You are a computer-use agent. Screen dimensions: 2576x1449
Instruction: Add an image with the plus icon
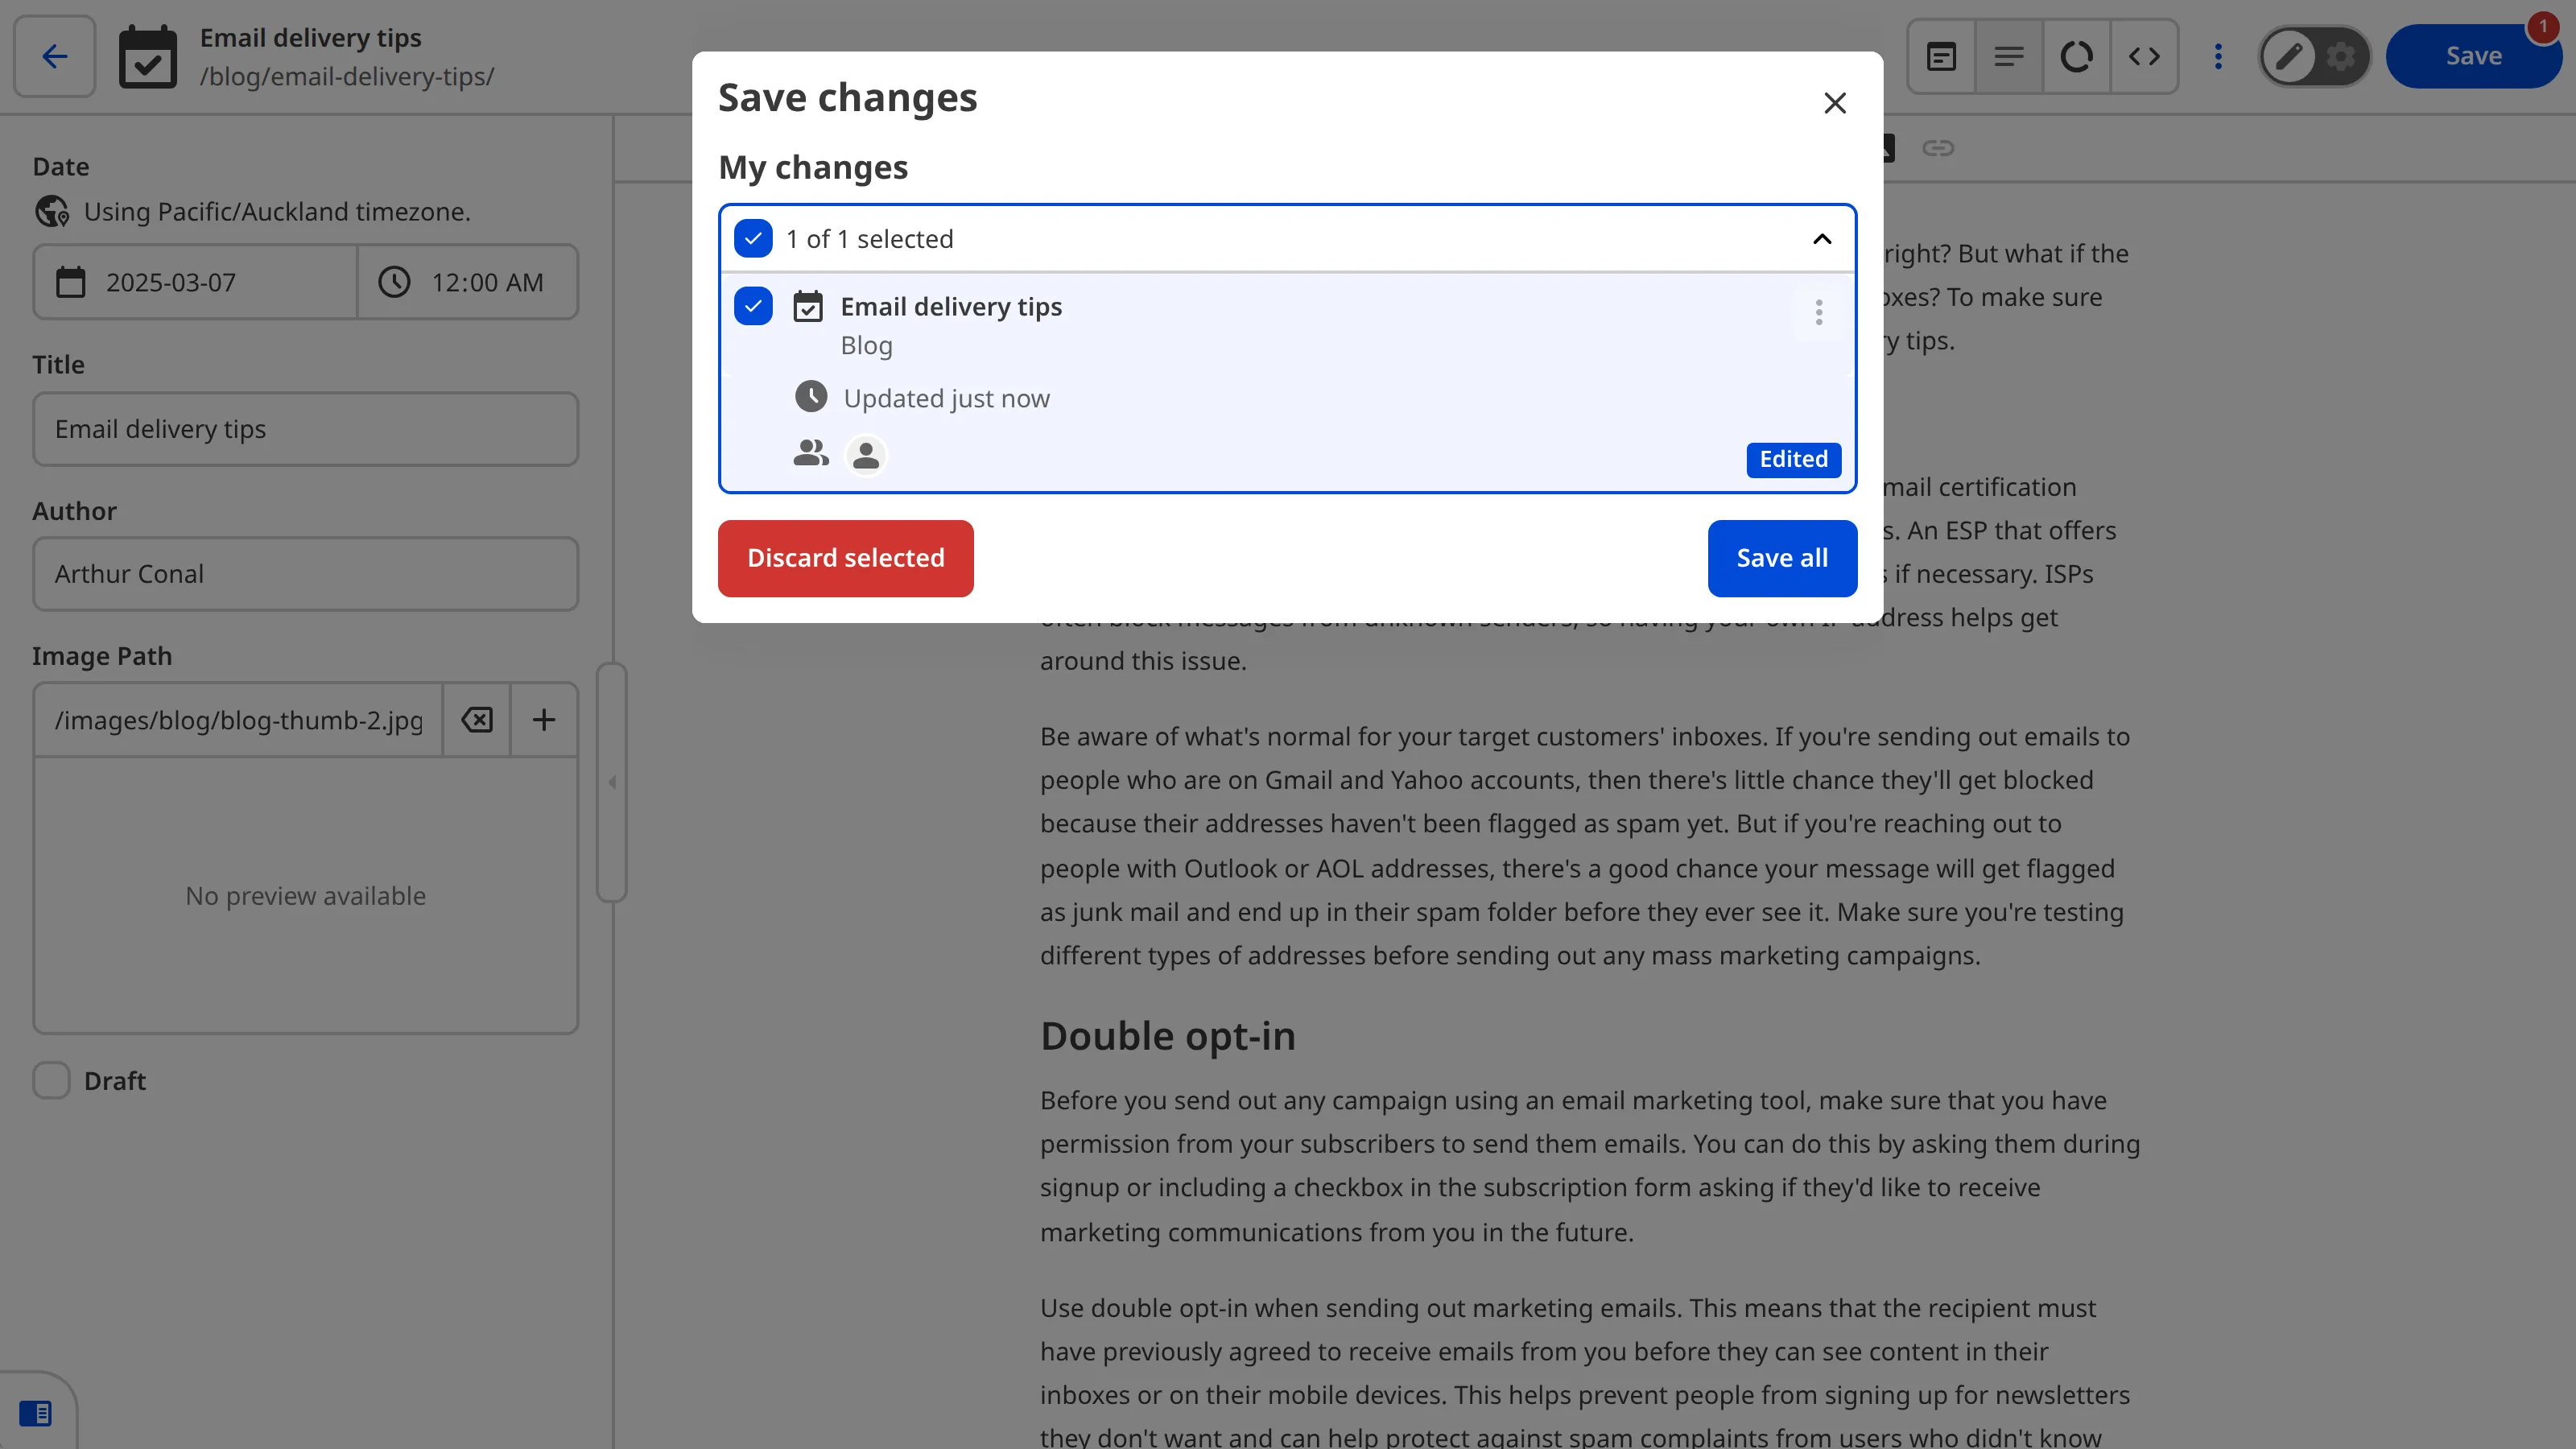(543, 720)
